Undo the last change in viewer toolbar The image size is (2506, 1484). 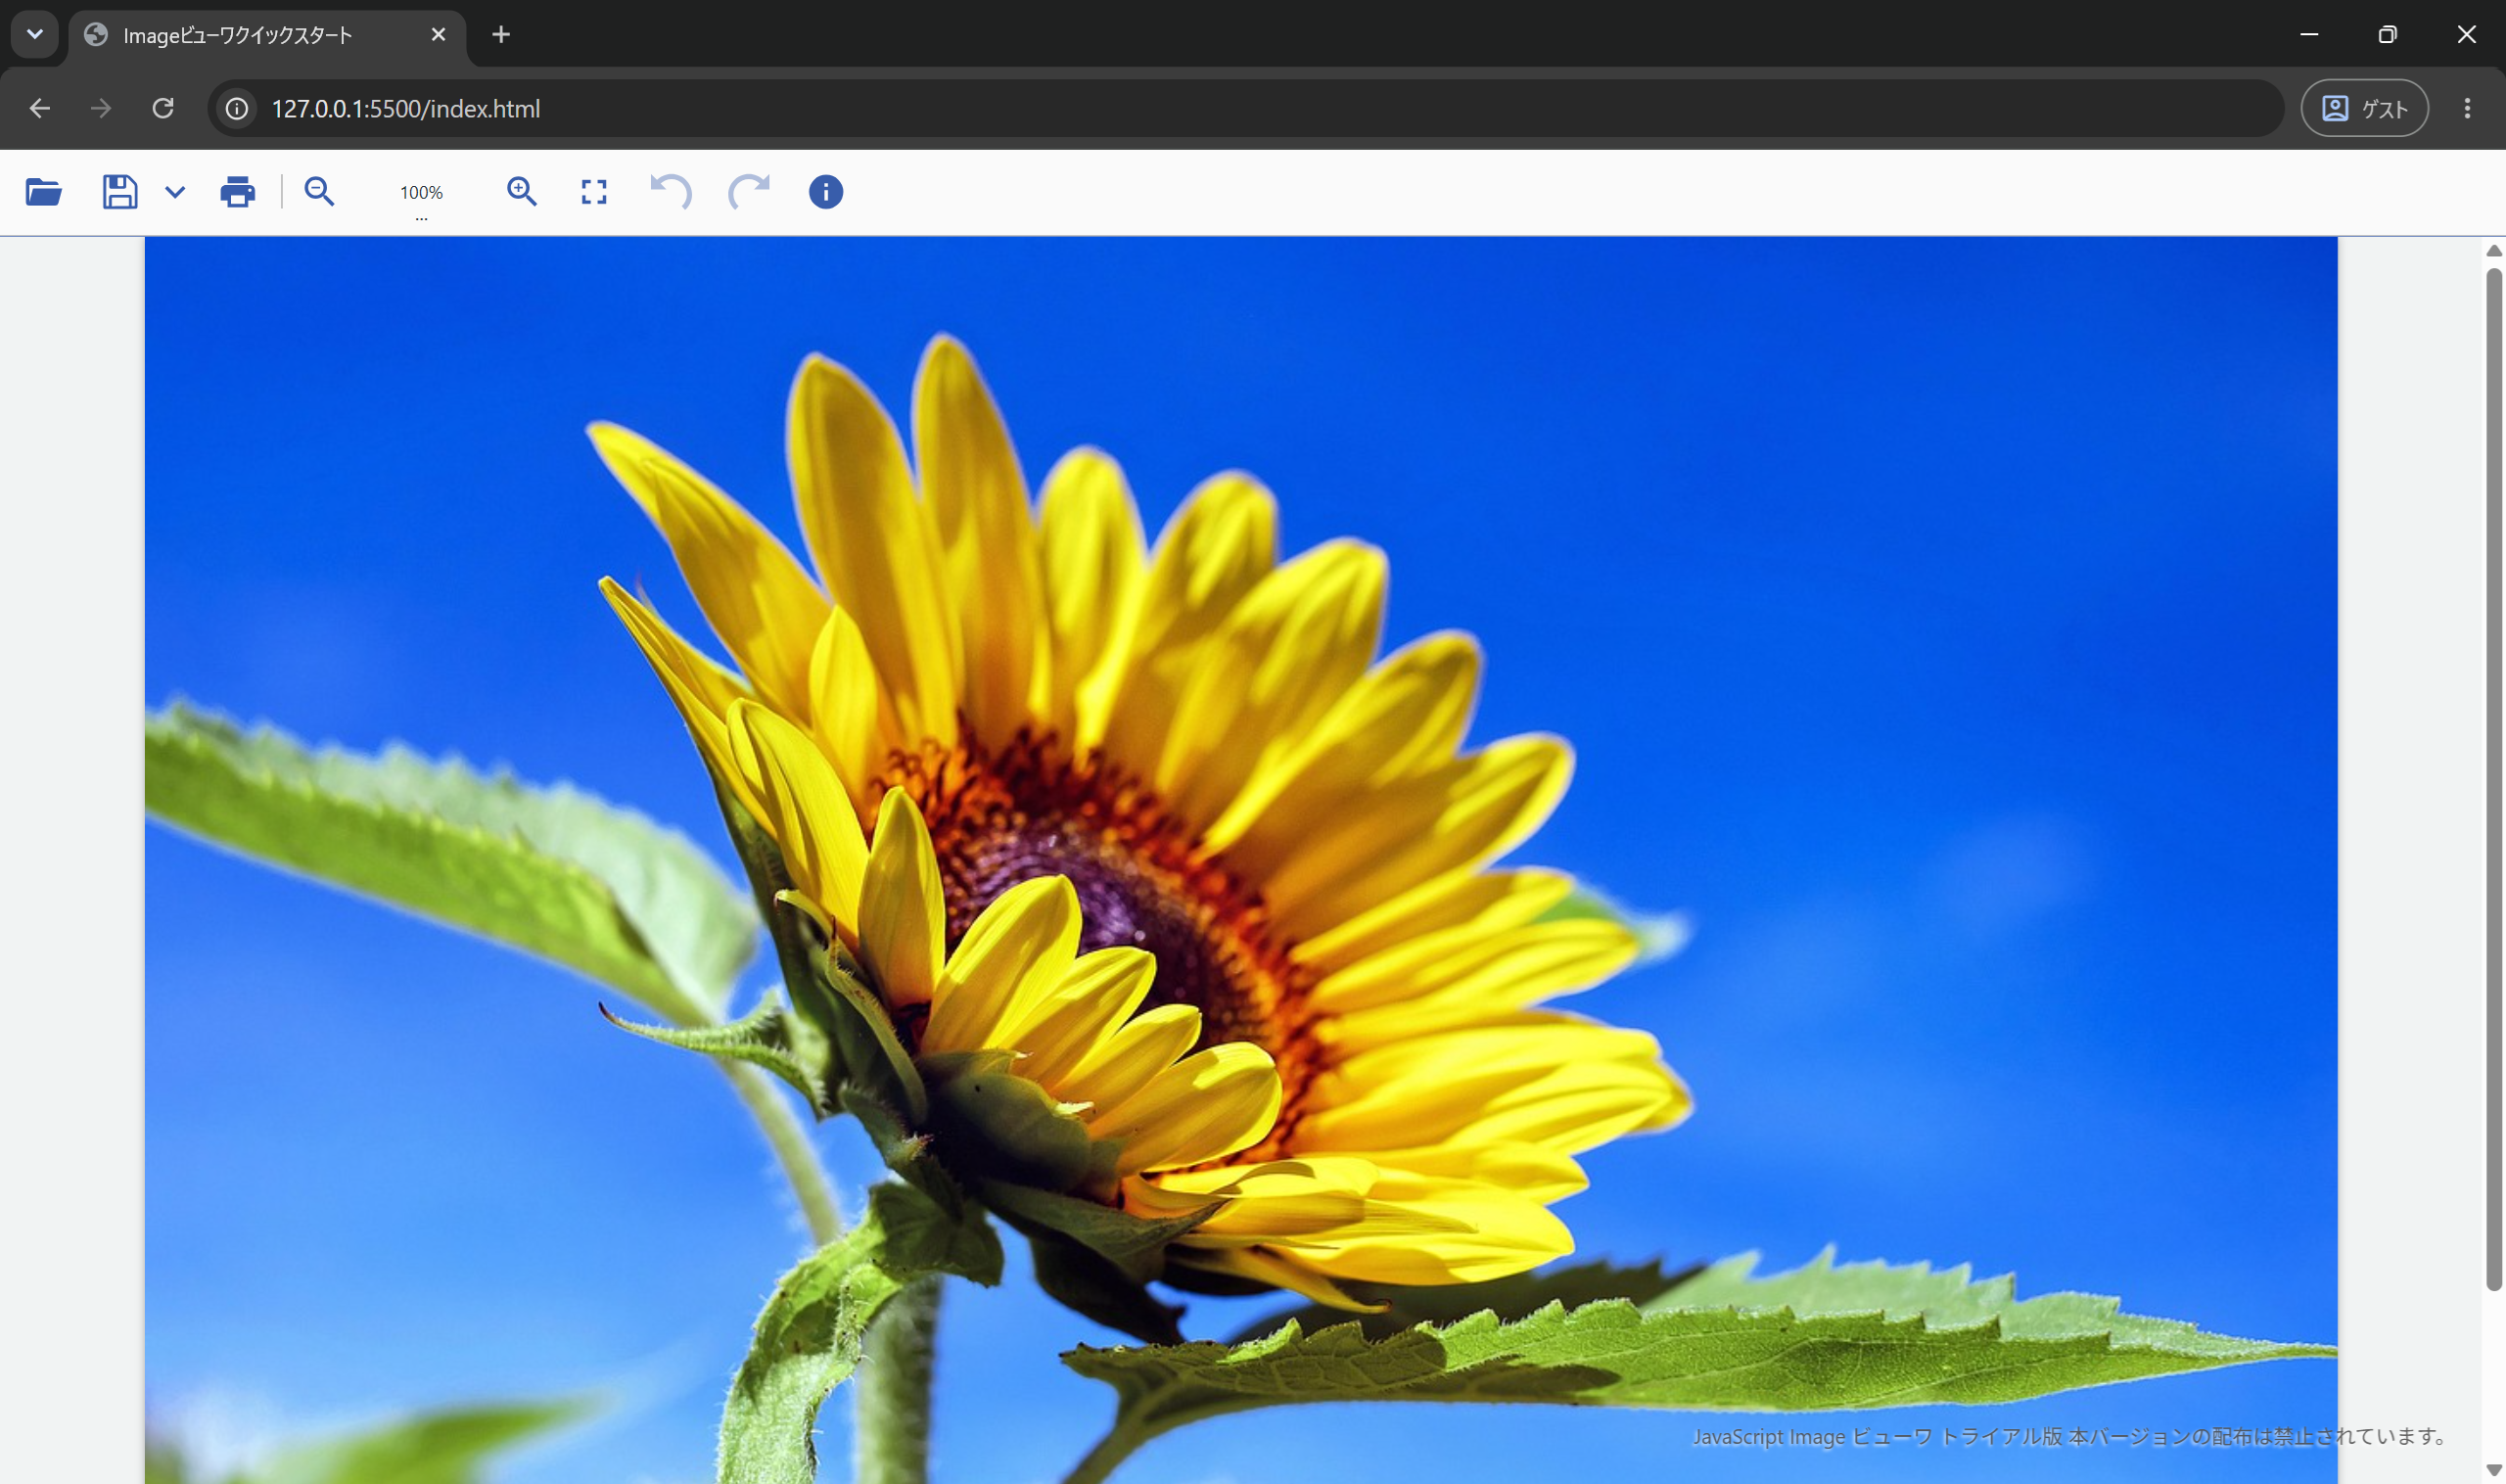tap(671, 191)
